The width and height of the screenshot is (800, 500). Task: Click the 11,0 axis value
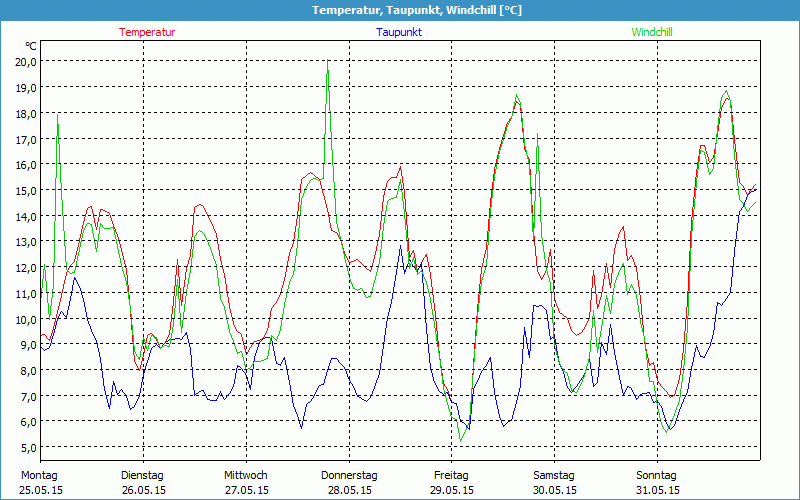pyautogui.click(x=25, y=293)
